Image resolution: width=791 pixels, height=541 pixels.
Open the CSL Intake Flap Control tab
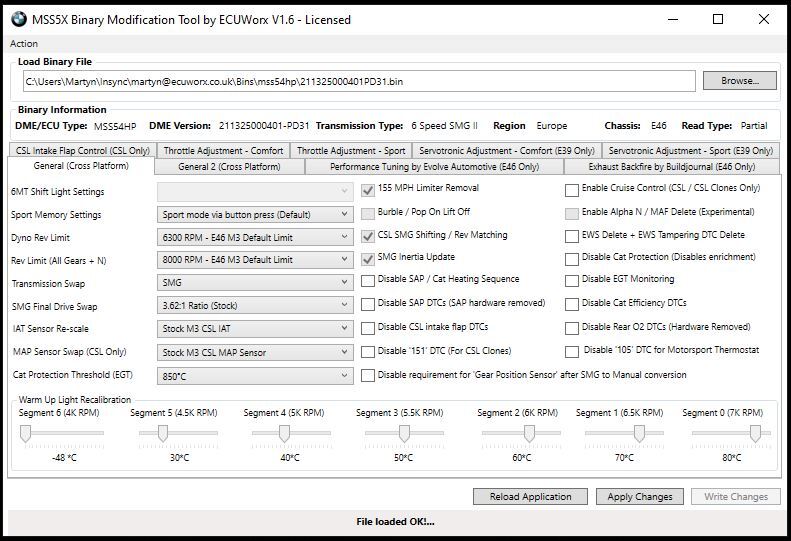tap(83, 151)
